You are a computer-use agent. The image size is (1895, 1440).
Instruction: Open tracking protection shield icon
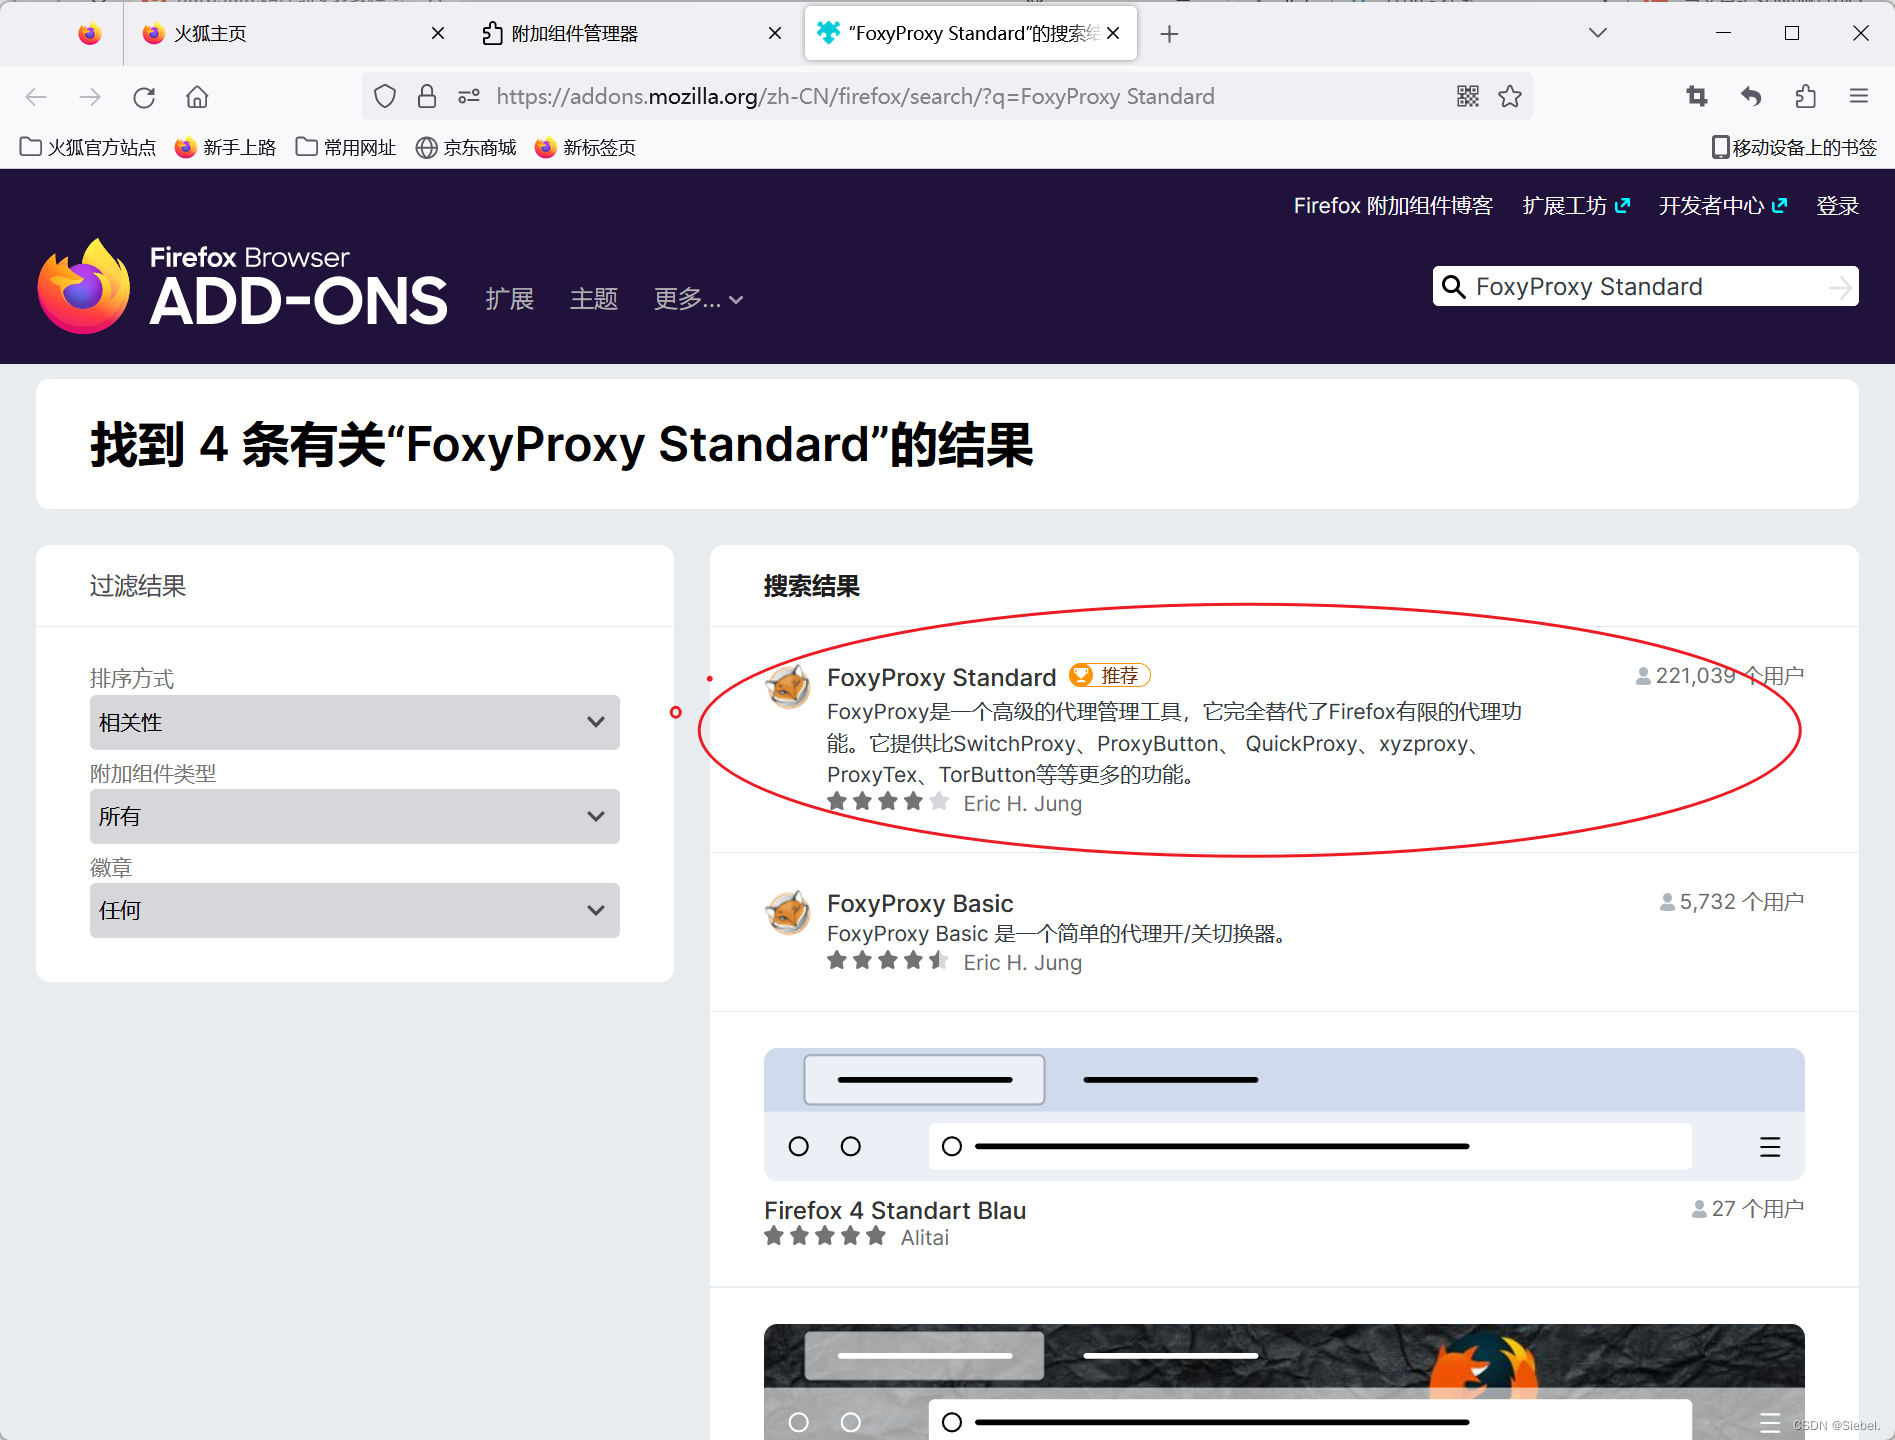click(x=385, y=96)
